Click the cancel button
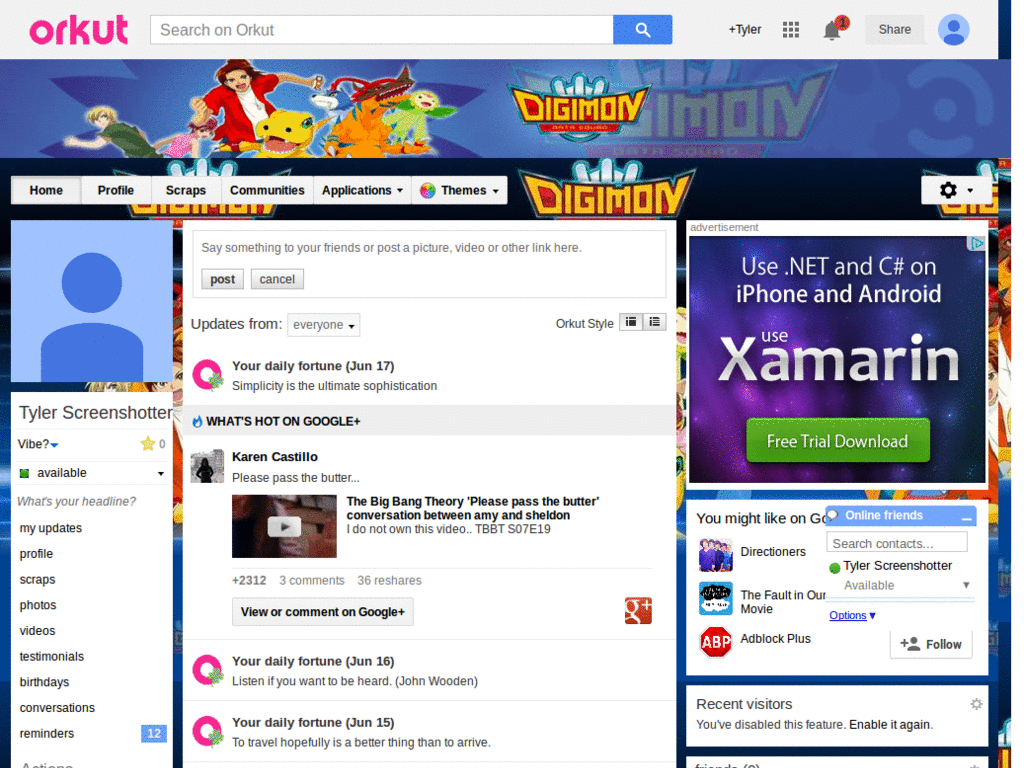The height and width of the screenshot is (768, 1024). tap(277, 279)
